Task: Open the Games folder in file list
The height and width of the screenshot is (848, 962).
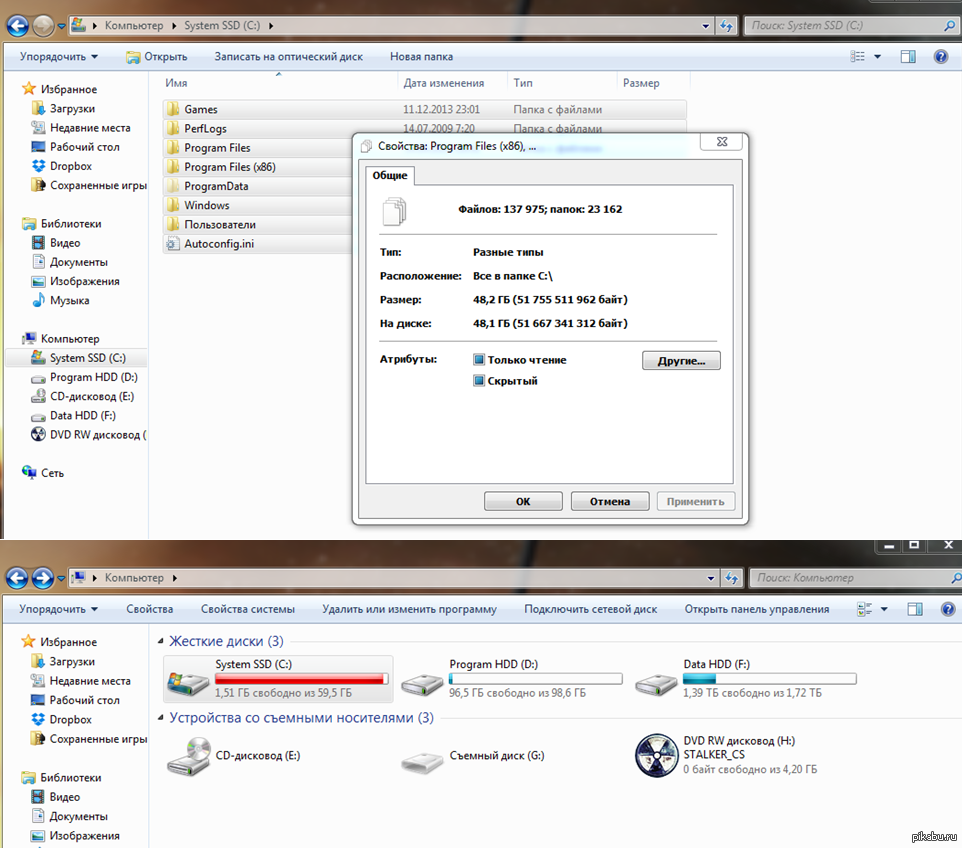Action: 200,109
